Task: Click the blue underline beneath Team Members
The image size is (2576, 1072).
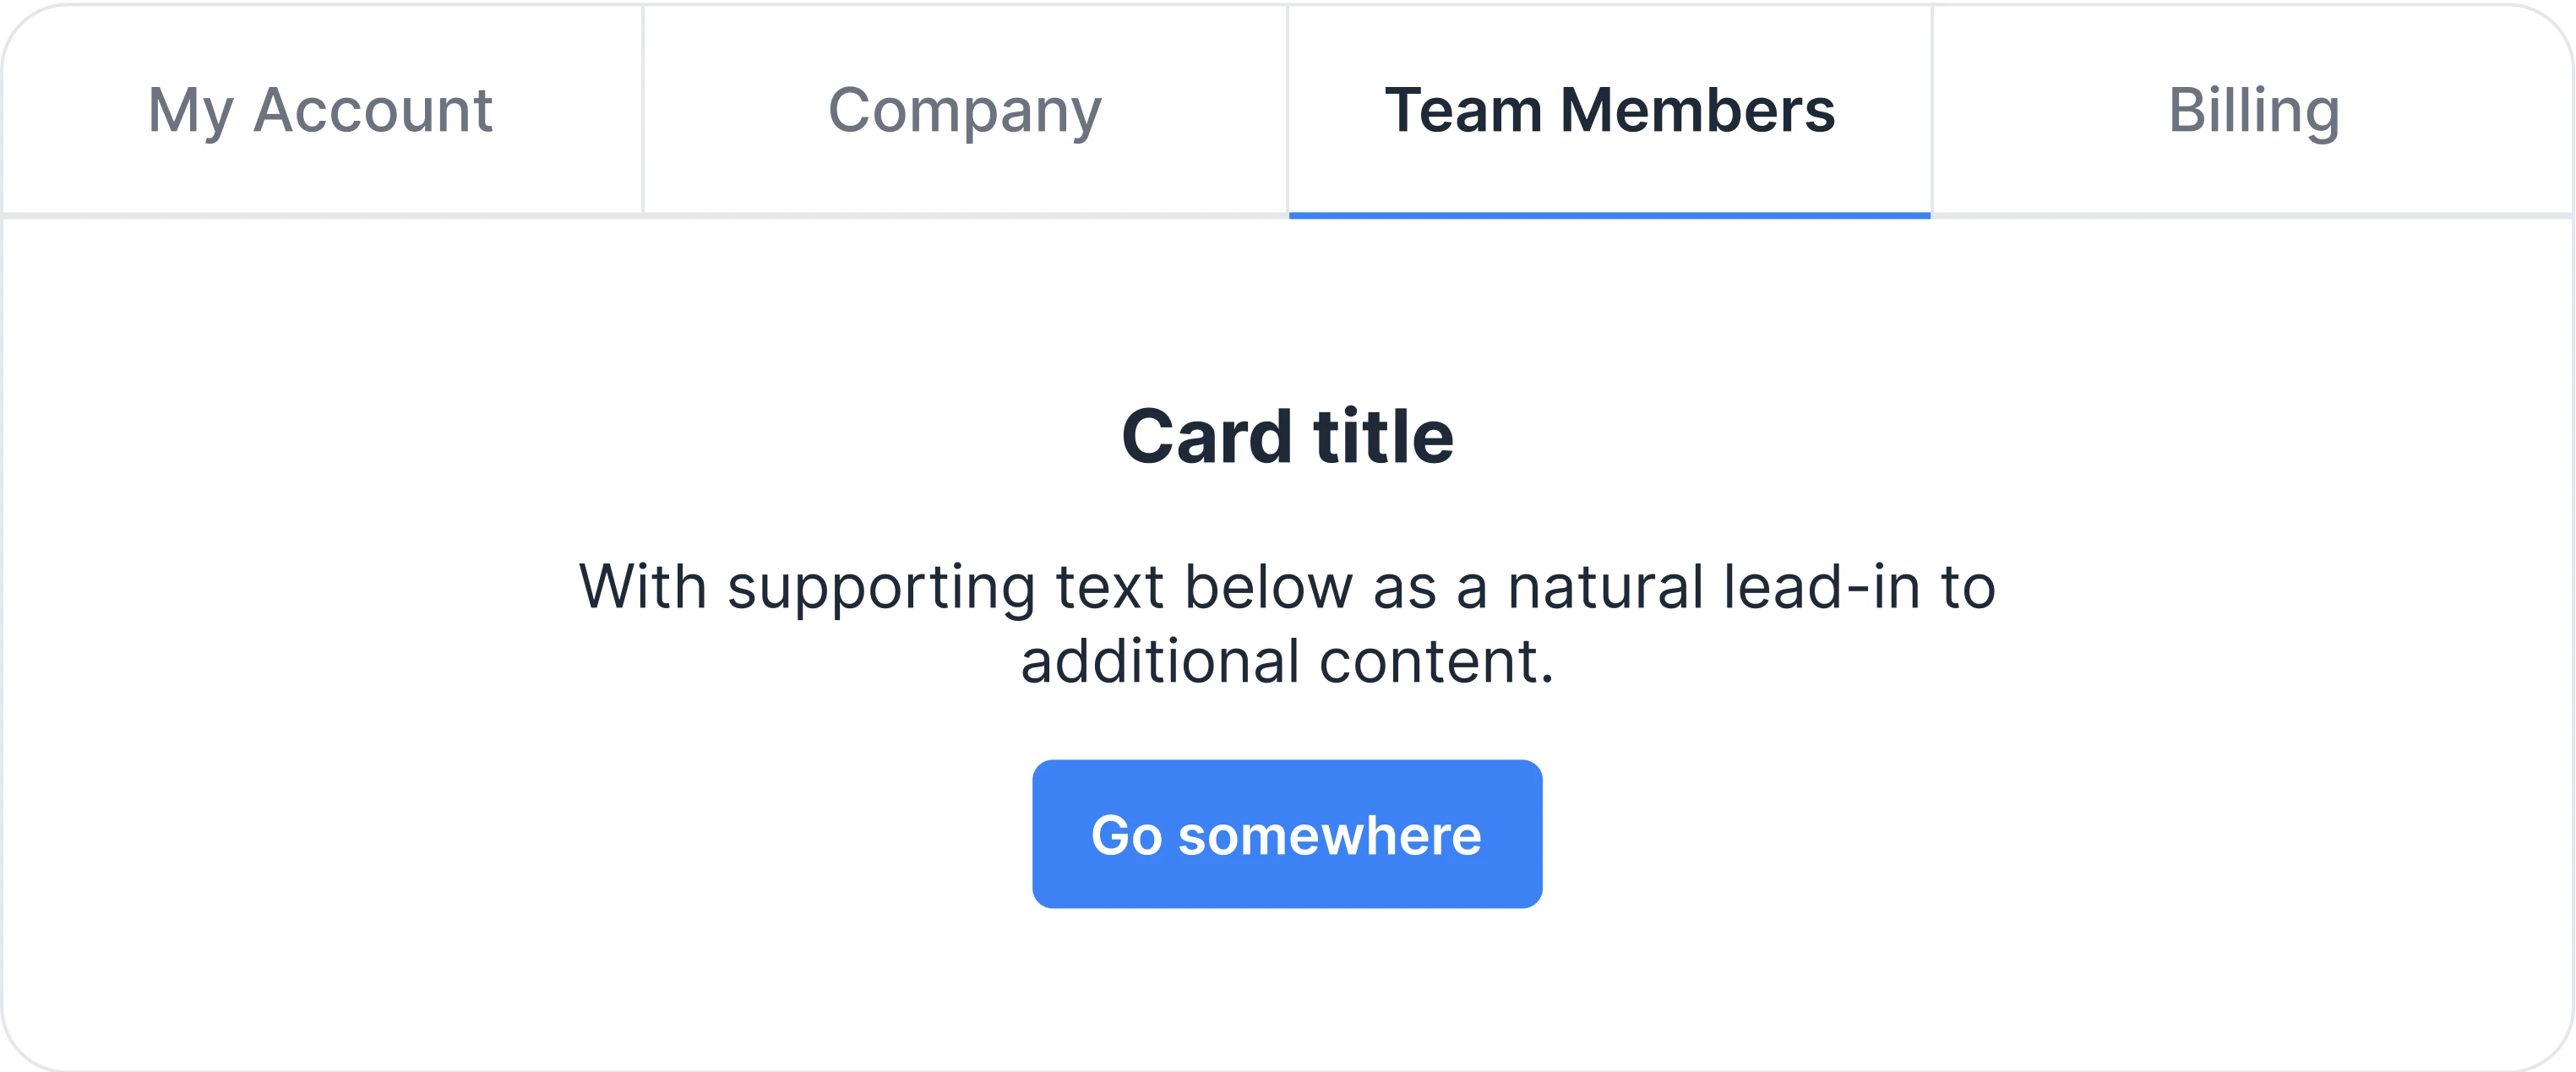Action: [1609, 215]
